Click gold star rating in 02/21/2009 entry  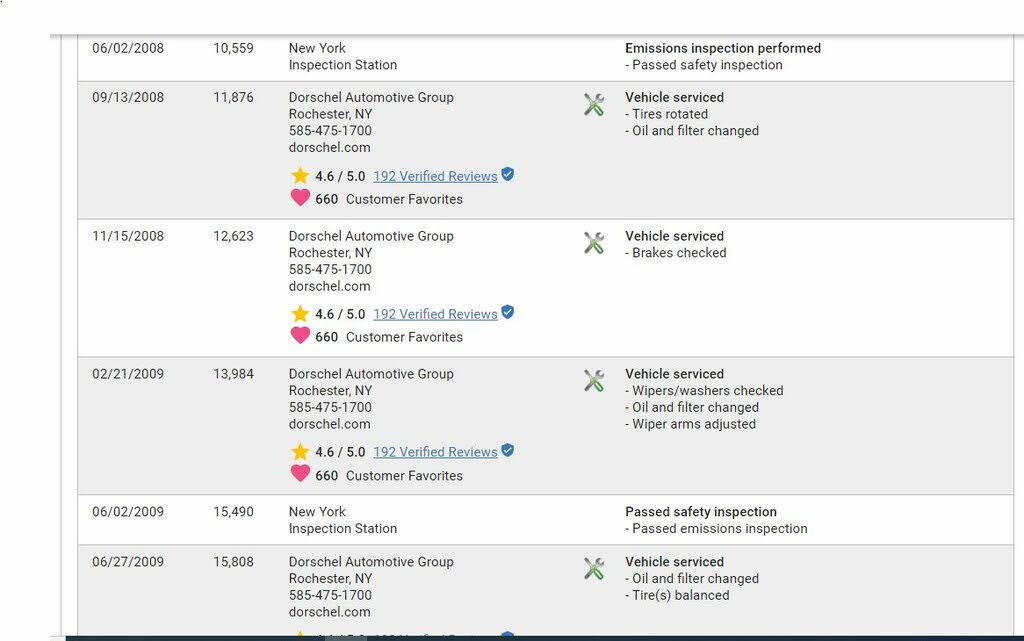300,452
